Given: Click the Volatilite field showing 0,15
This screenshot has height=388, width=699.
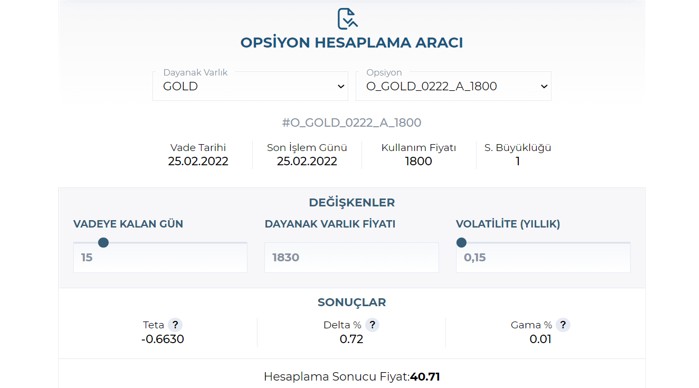Looking at the screenshot, I should click(x=543, y=257).
